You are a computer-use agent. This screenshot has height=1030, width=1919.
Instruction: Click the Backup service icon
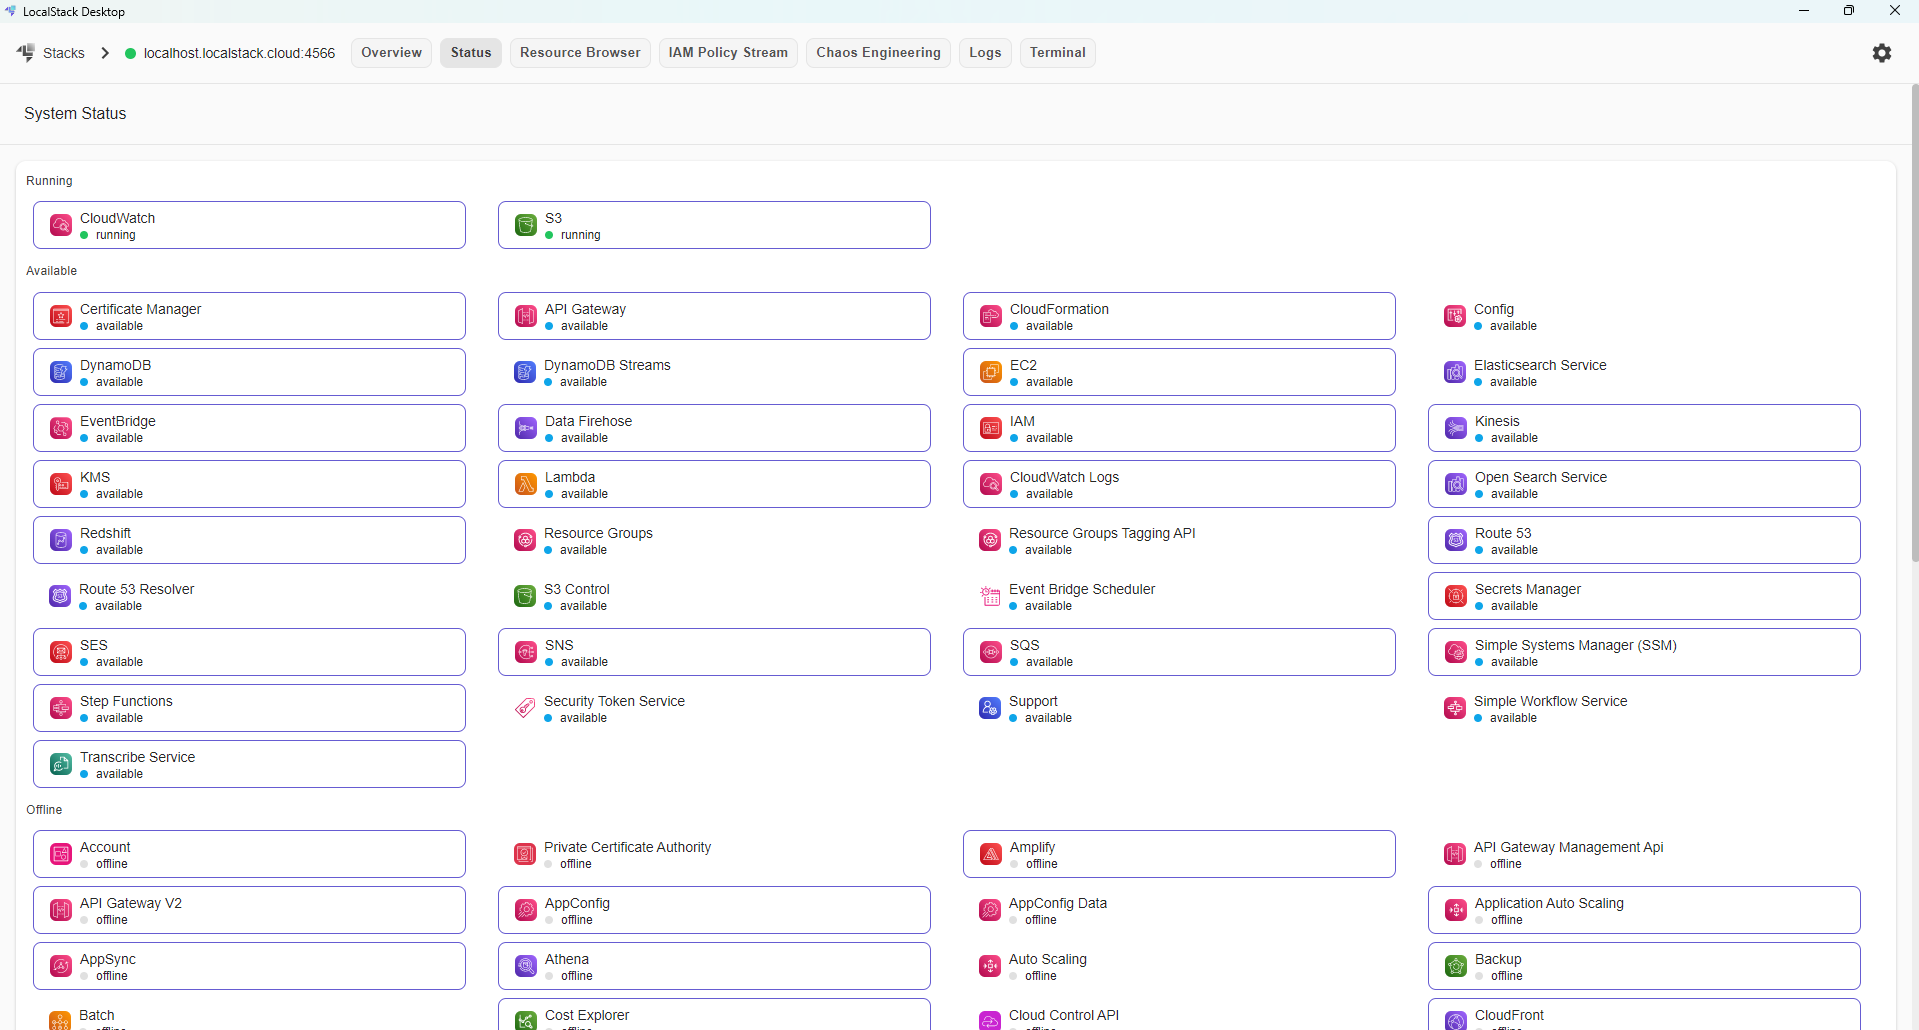(1456, 966)
